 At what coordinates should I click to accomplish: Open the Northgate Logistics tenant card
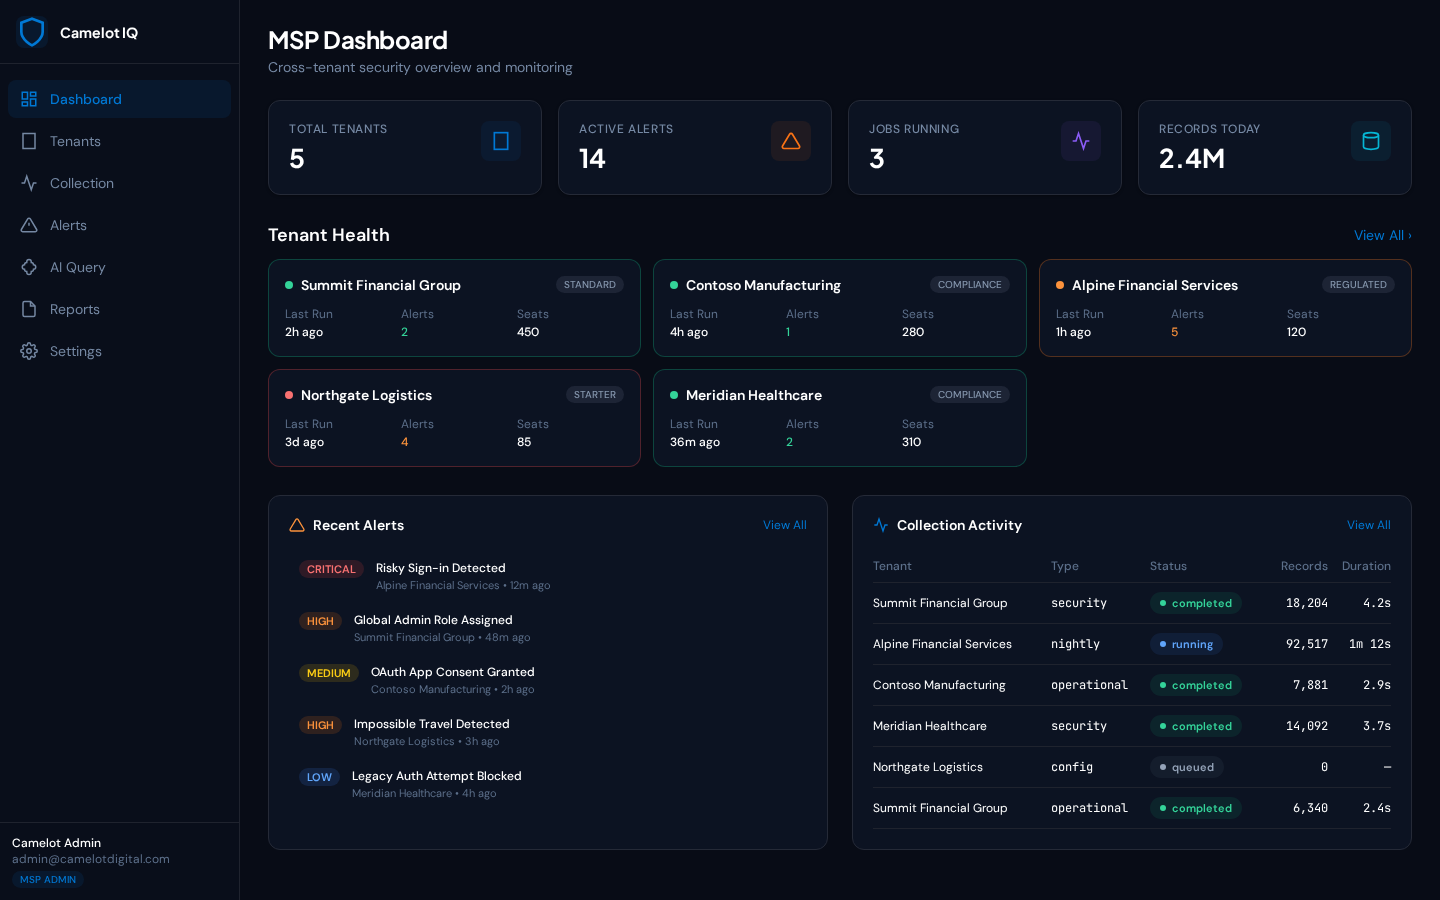(454, 418)
